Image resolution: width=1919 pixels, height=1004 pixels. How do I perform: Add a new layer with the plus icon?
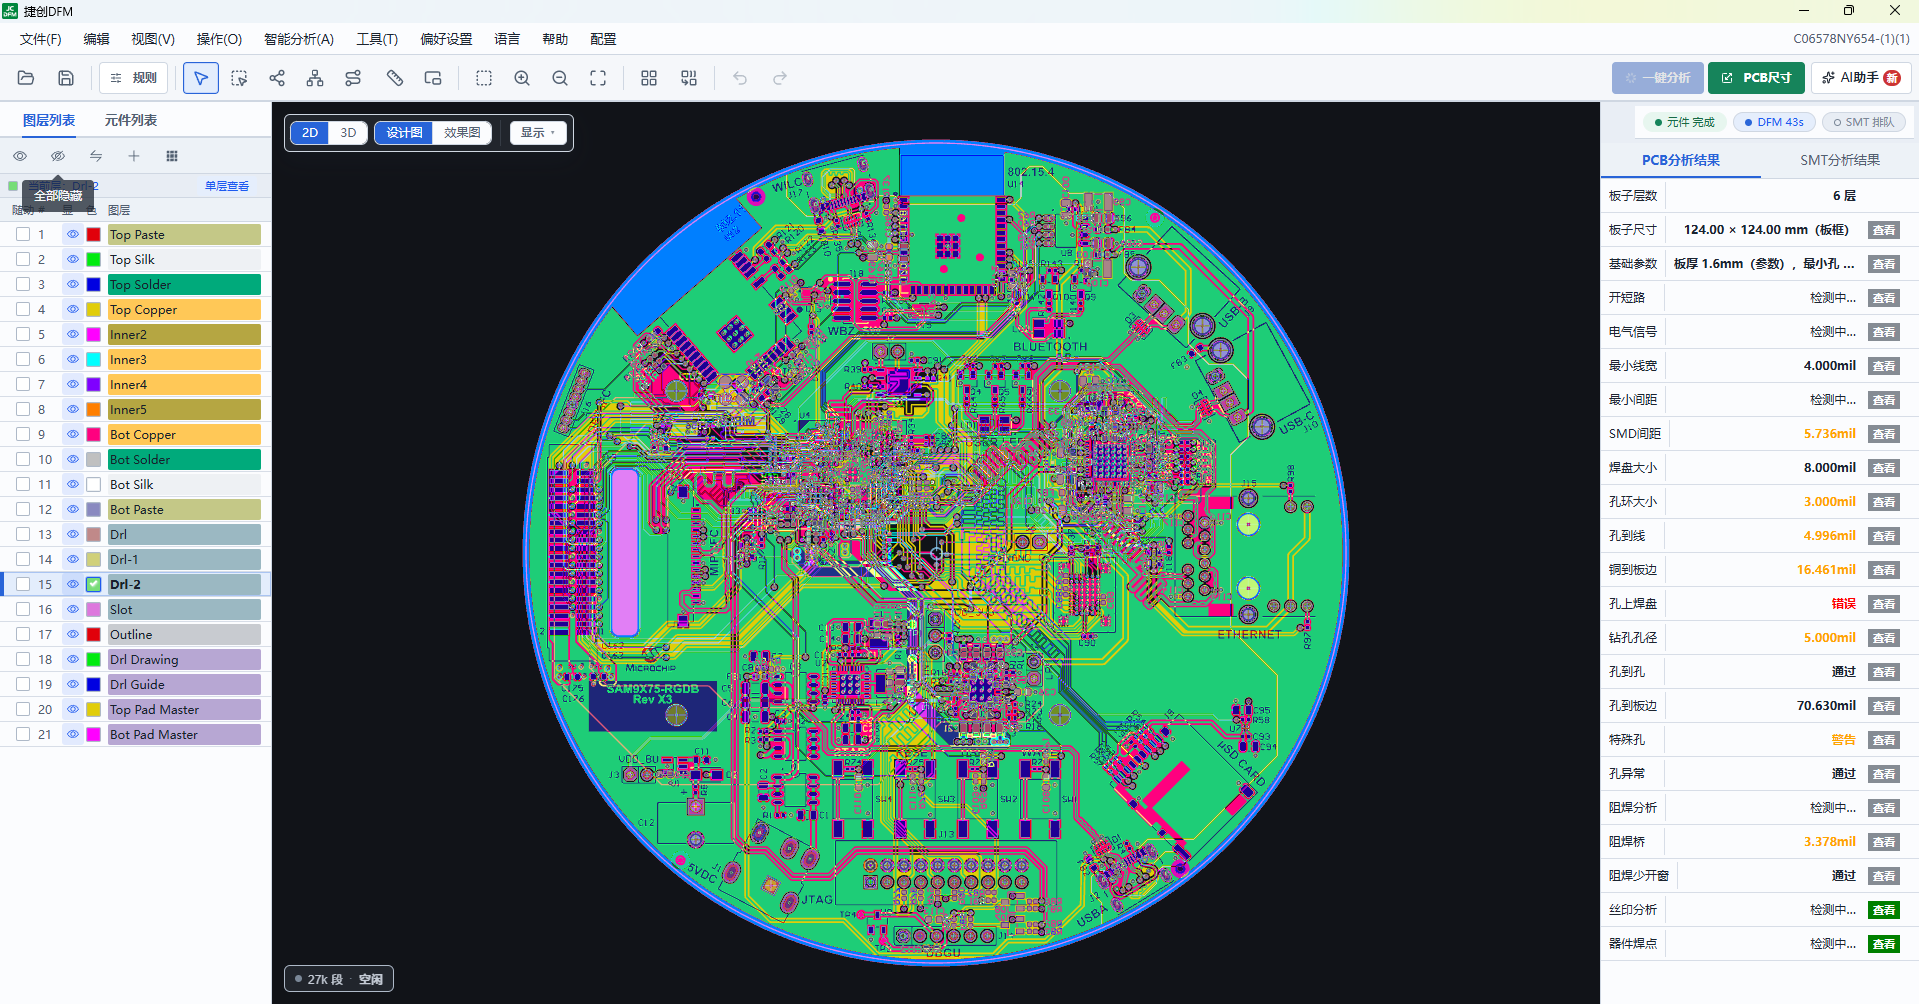[x=134, y=156]
